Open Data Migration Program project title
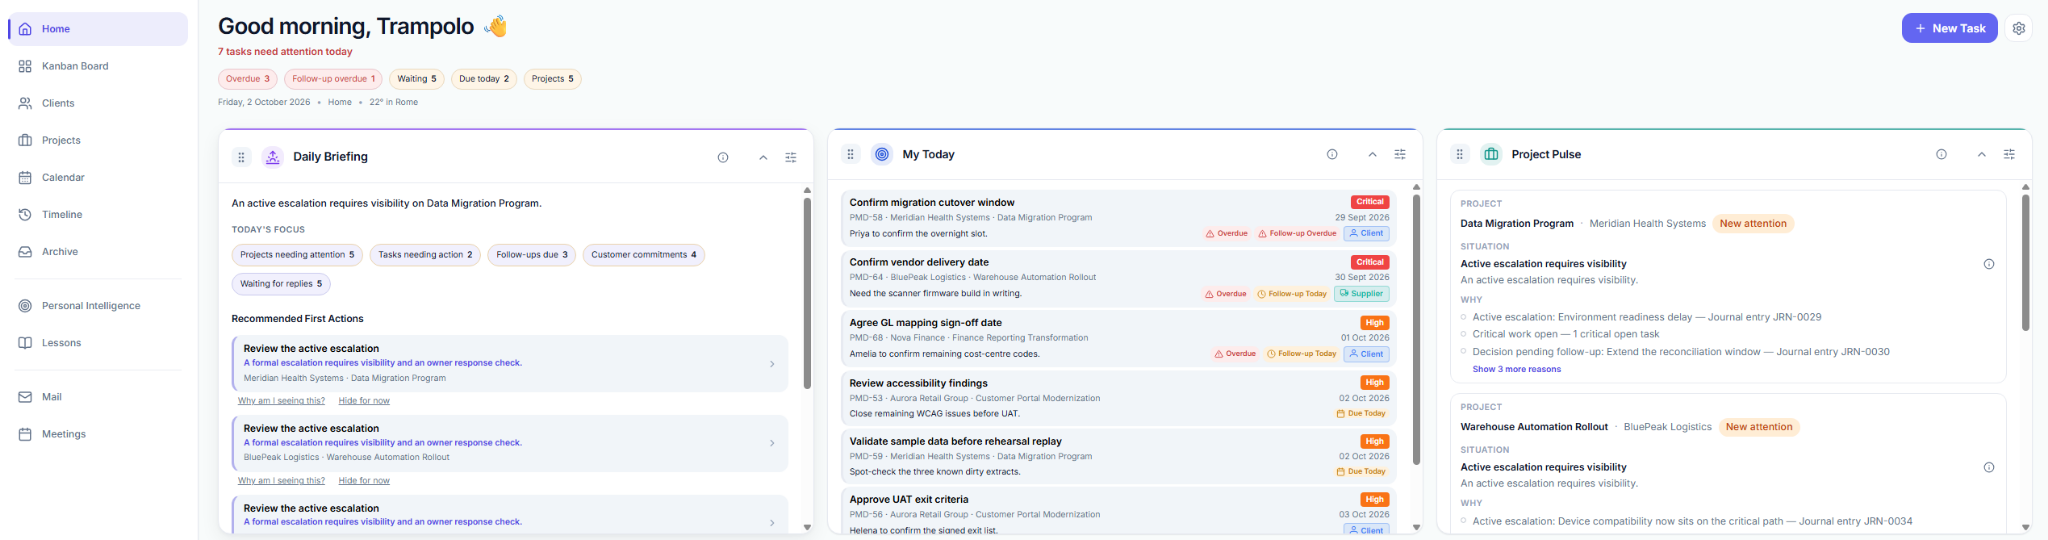This screenshot has height=540, width=2048. pos(1516,224)
